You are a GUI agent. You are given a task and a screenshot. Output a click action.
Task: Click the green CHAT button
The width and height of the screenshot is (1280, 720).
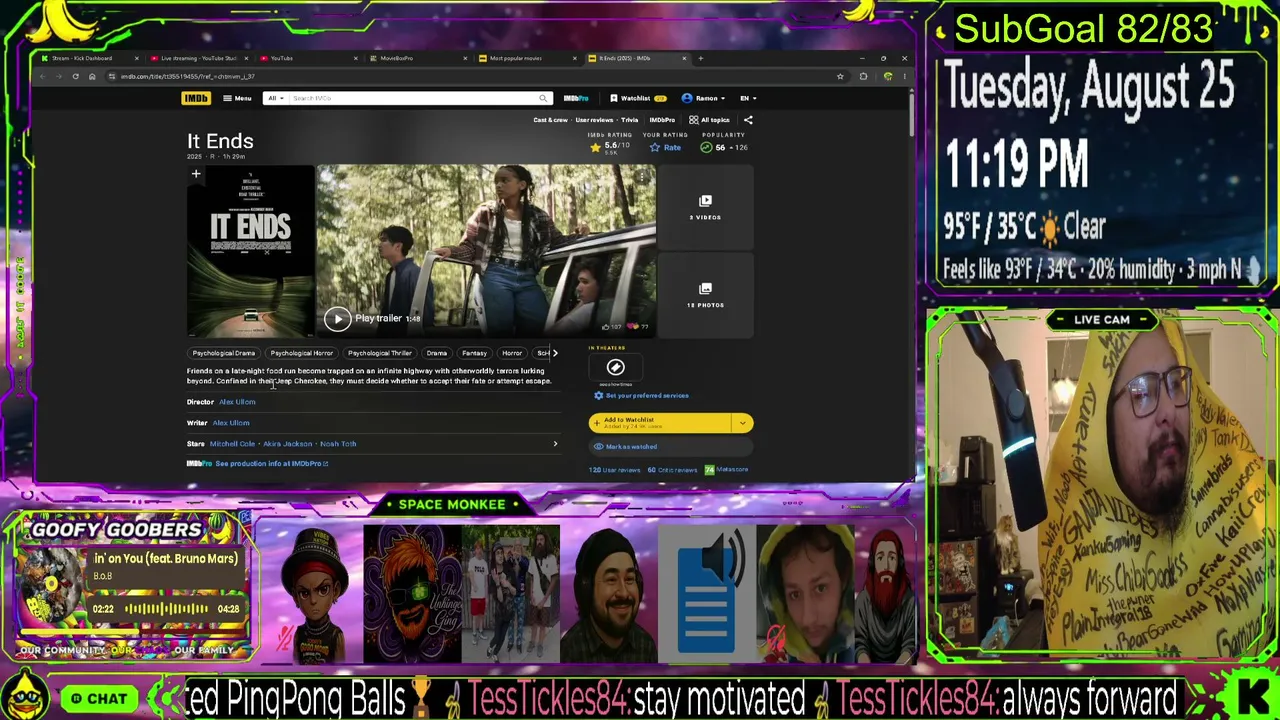coord(99,699)
